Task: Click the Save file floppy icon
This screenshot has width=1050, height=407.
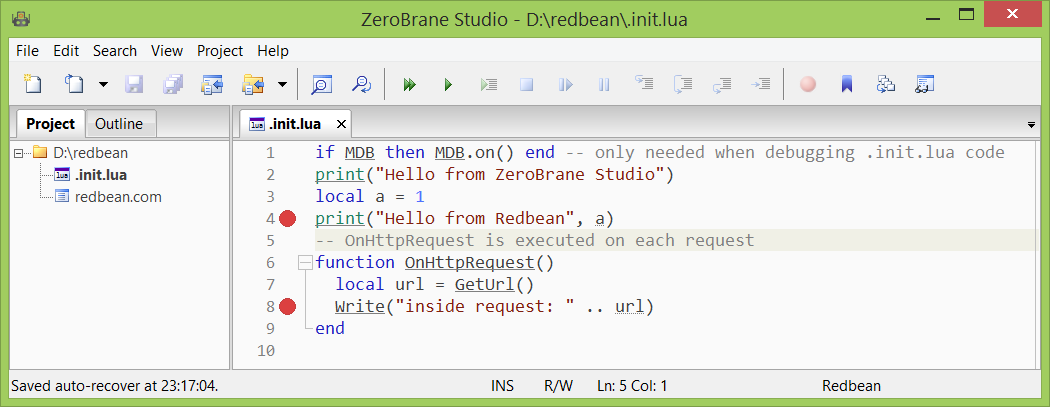Action: pos(134,84)
